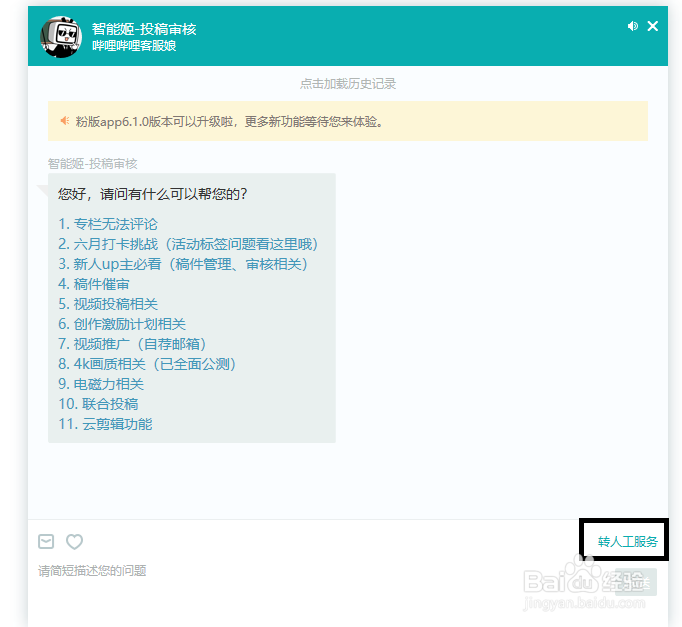
Task: Select option 4. 稿件催审
Action: [94, 284]
